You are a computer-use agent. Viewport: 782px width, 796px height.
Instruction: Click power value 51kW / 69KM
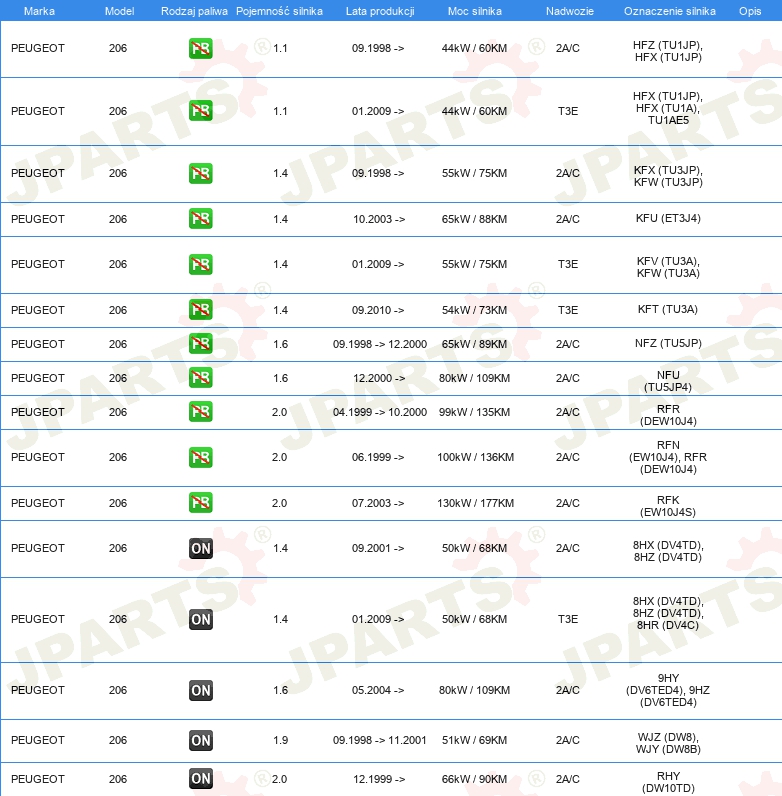pos(474,740)
